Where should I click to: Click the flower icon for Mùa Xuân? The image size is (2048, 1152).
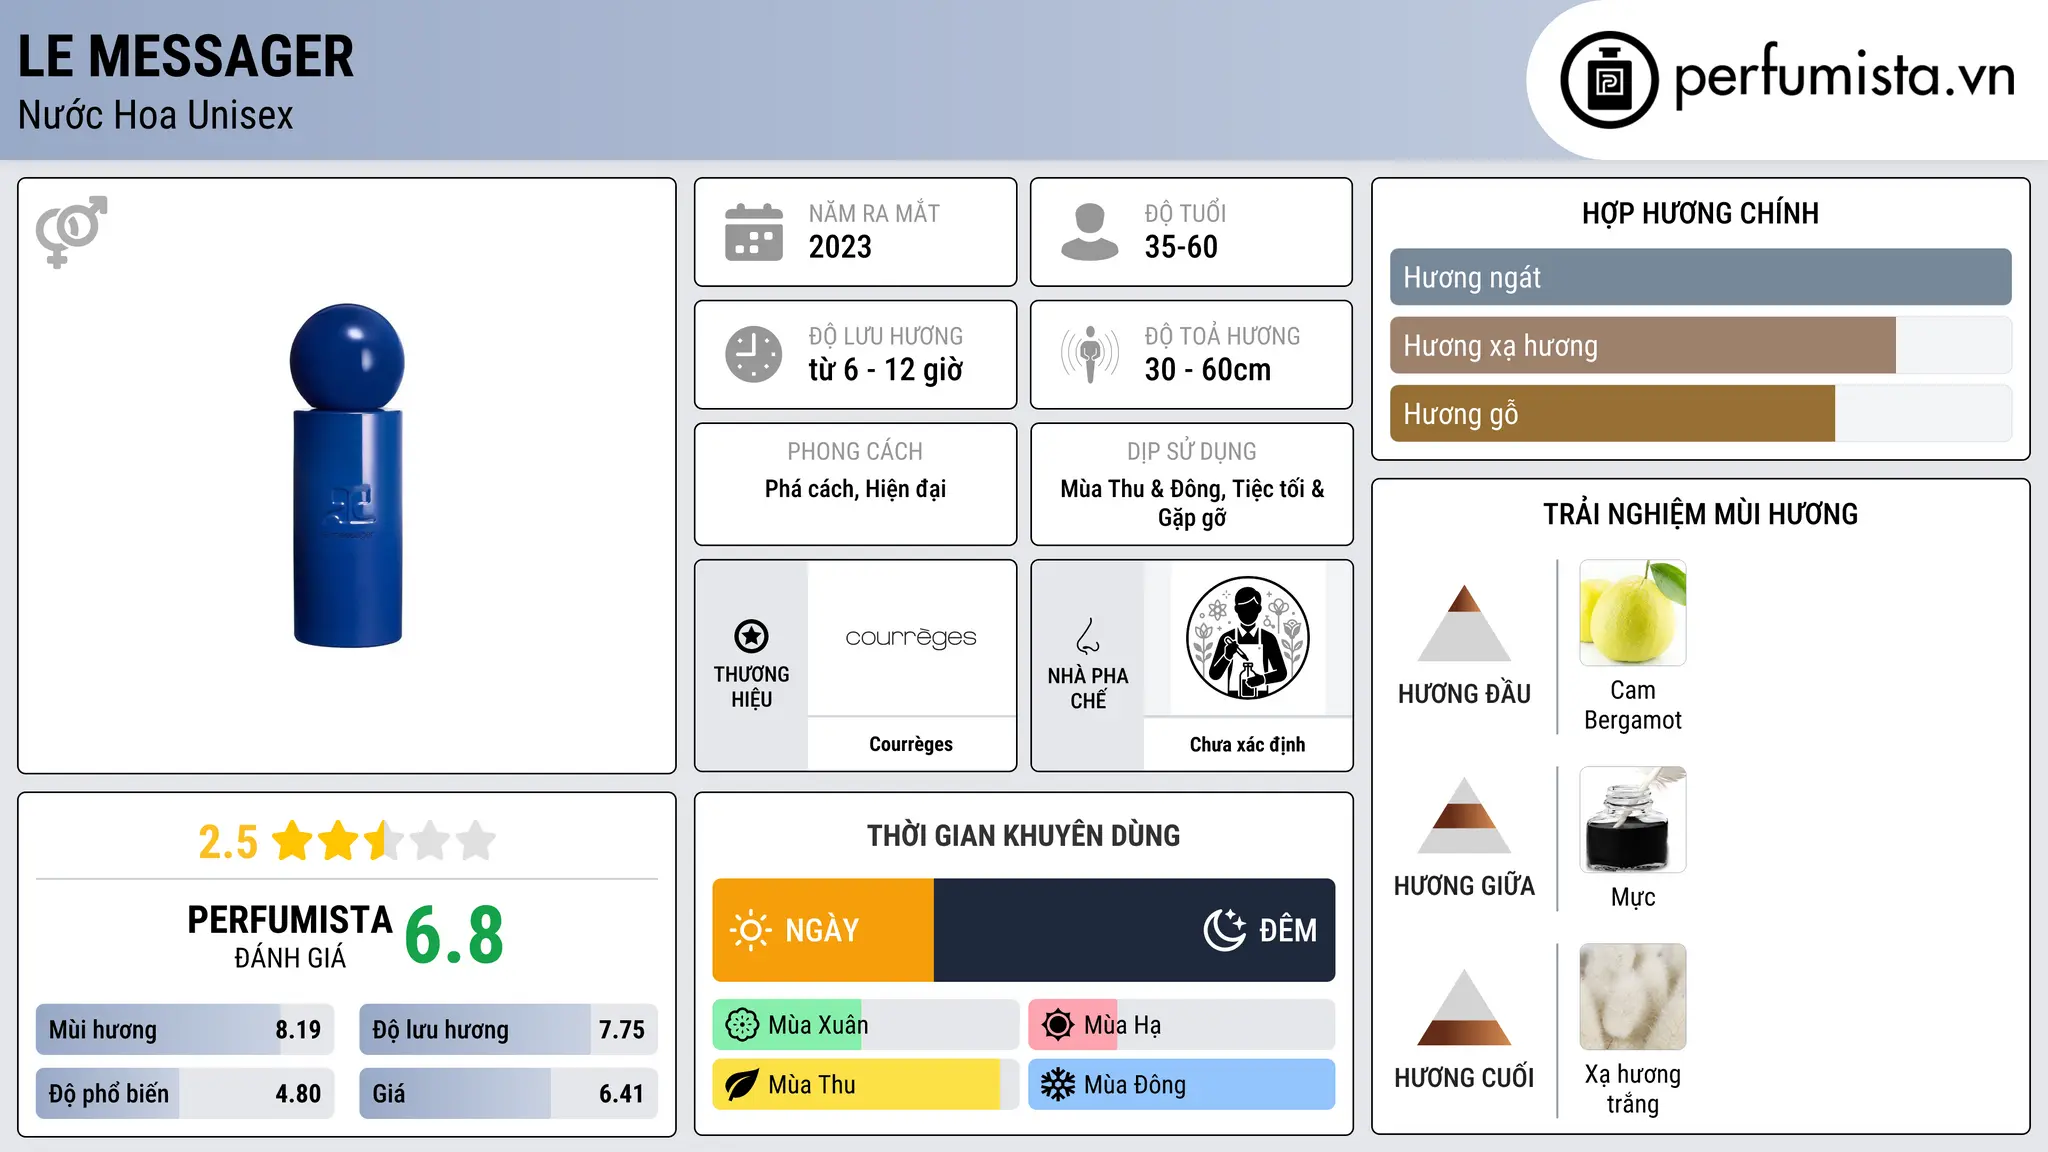(742, 1025)
